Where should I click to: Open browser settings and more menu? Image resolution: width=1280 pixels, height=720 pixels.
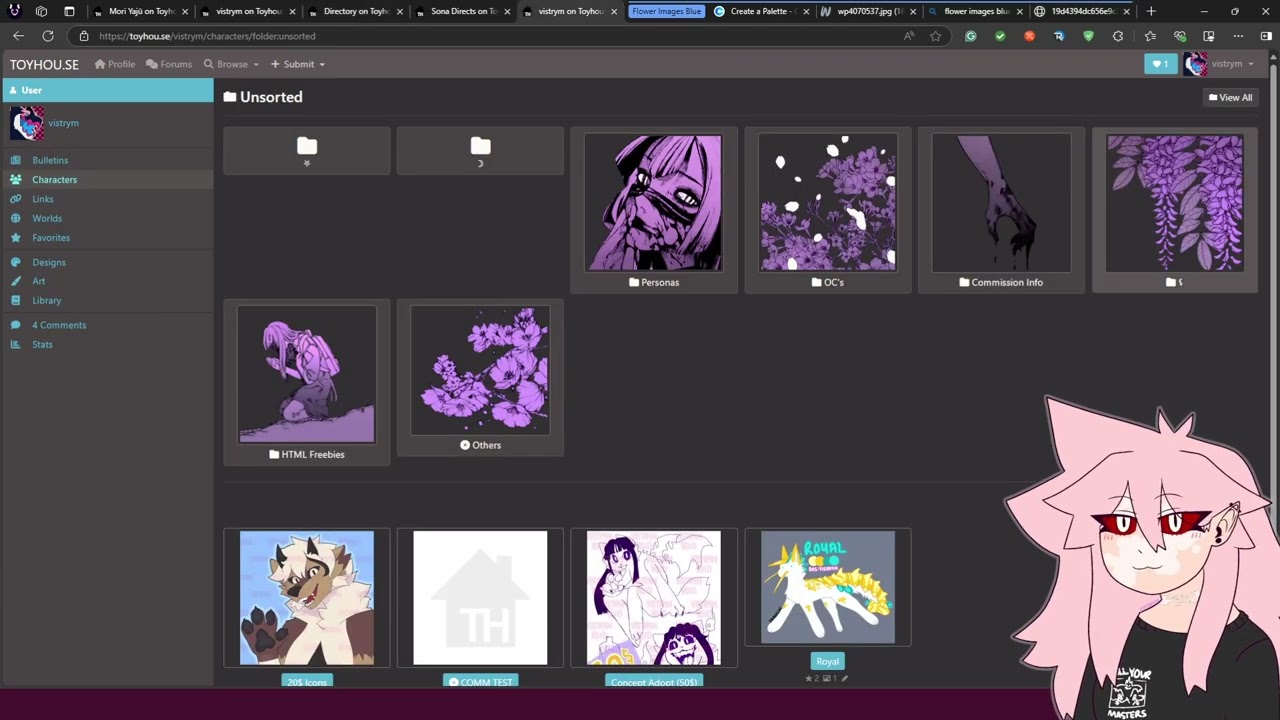[x=1238, y=36]
